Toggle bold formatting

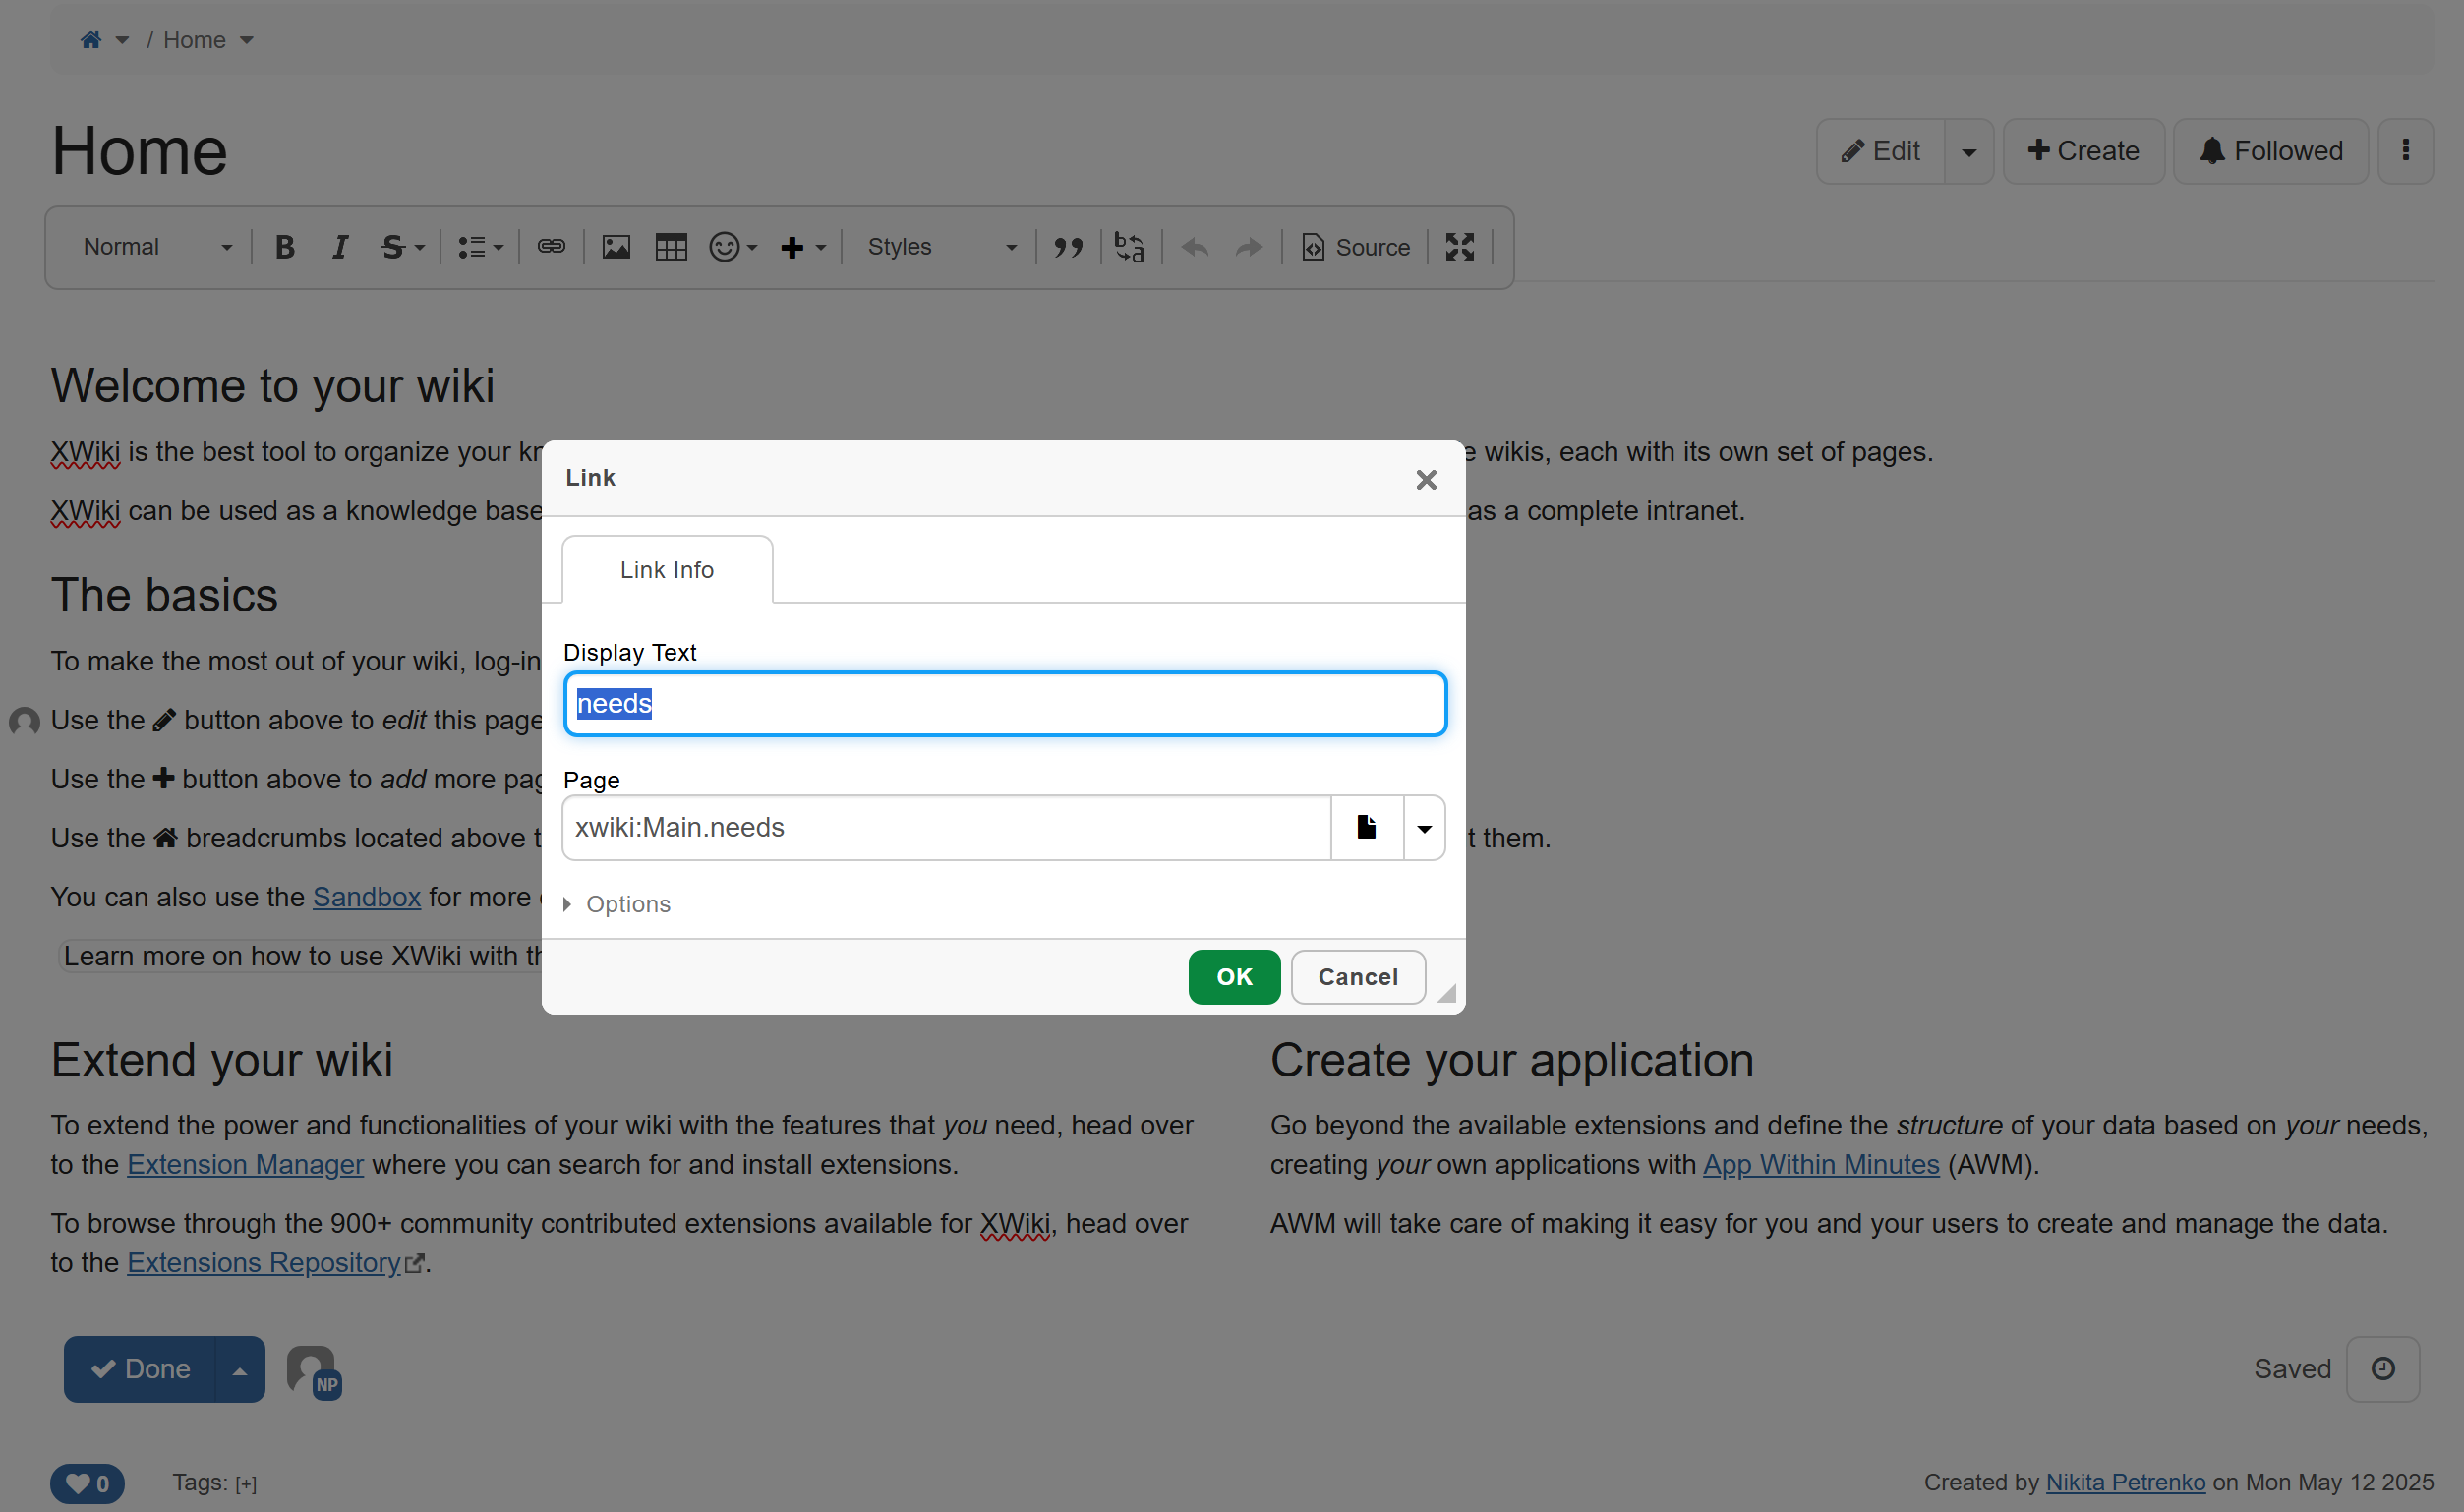[x=285, y=247]
